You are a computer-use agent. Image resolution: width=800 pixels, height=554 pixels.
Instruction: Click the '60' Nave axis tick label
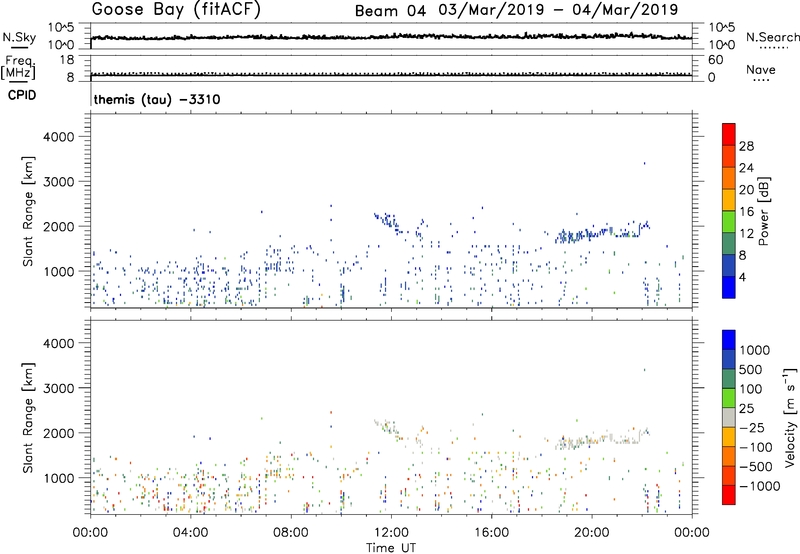click(x=715, y=60)
